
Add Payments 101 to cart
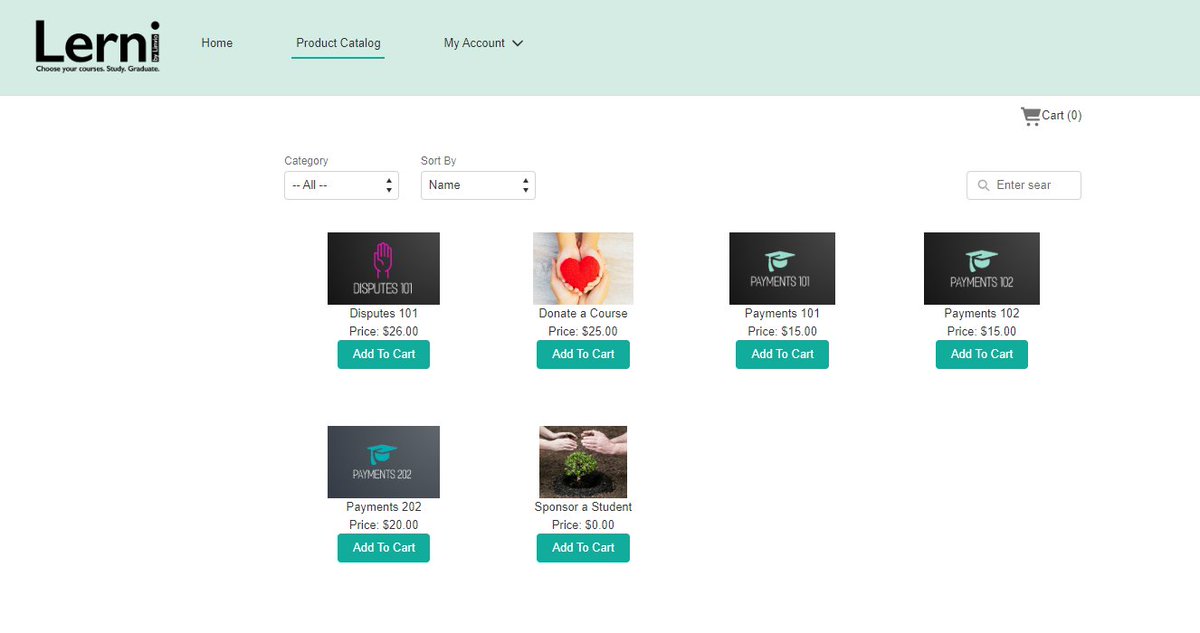point(782,354)
